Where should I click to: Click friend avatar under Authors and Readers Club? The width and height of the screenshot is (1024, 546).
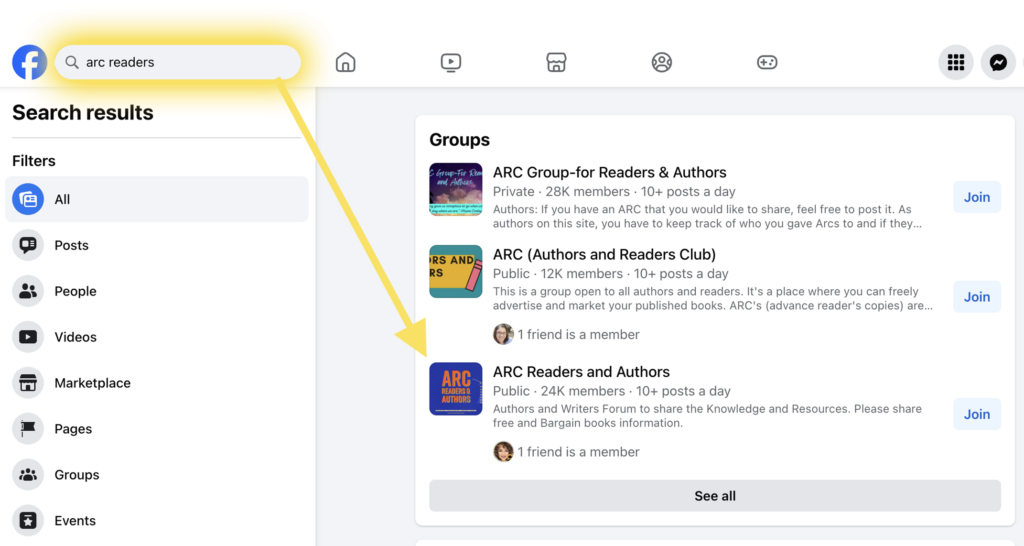click(503, 334)
